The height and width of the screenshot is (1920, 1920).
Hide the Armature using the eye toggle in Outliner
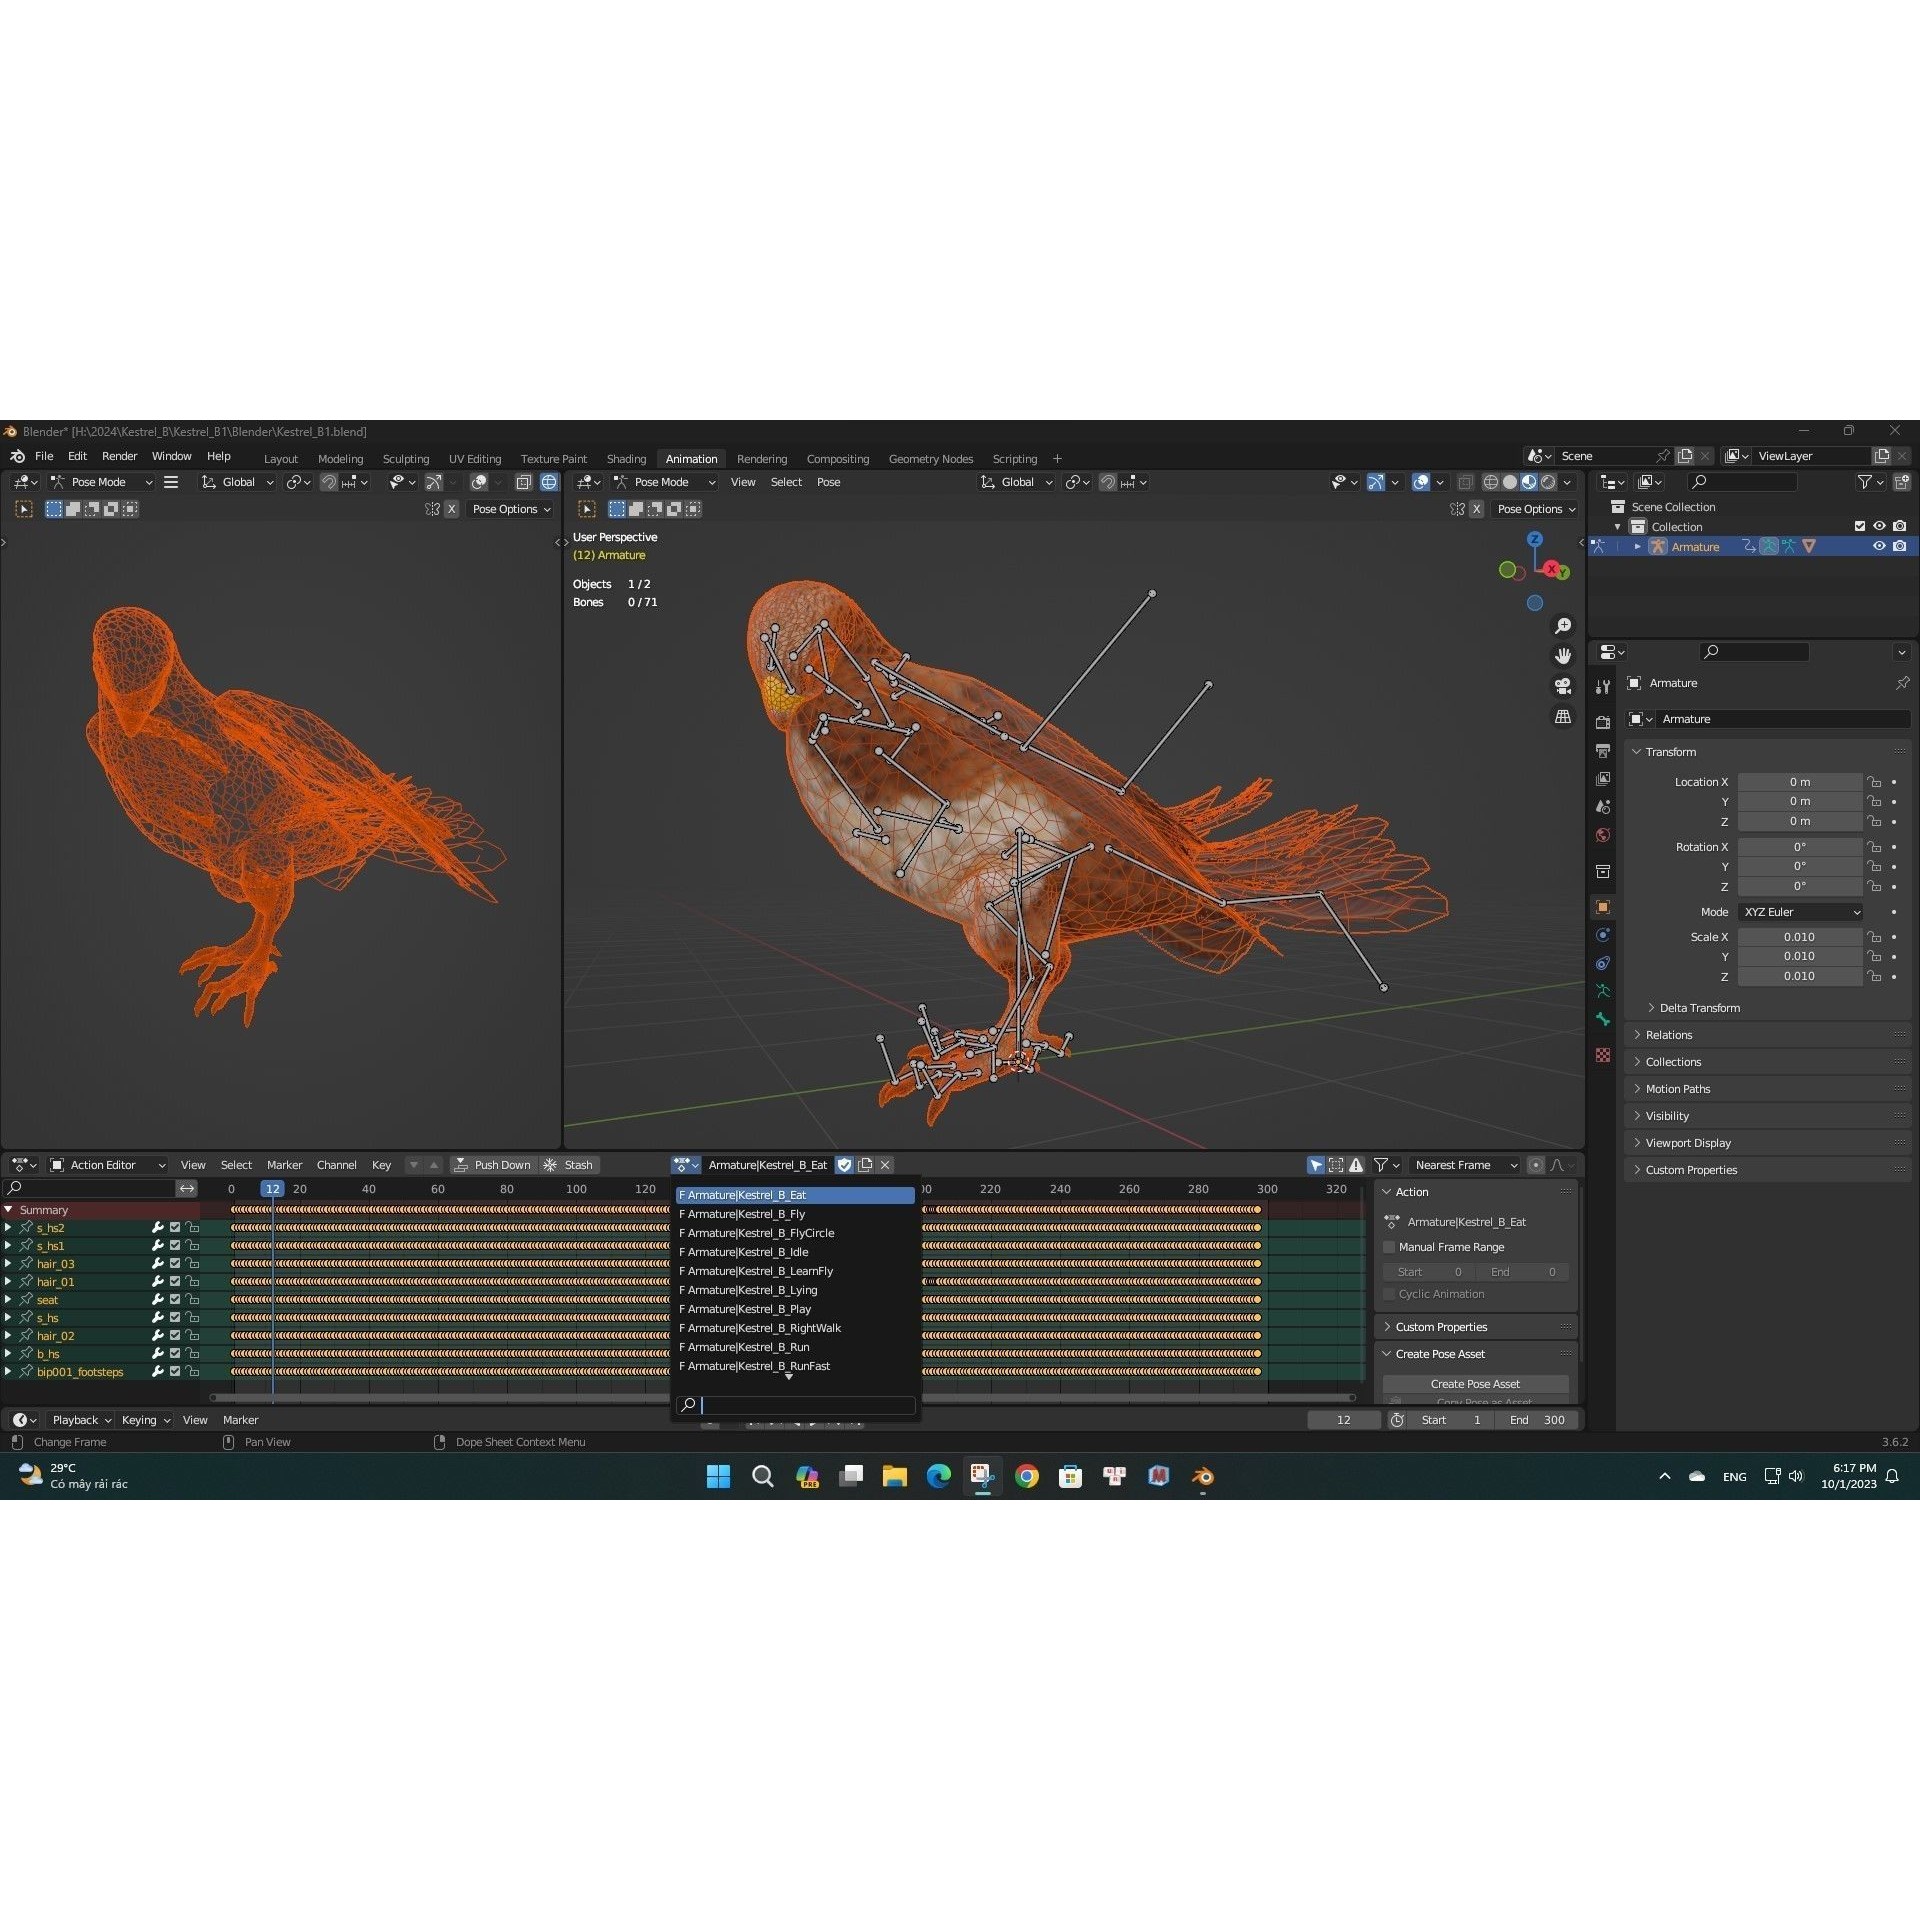1879,546
